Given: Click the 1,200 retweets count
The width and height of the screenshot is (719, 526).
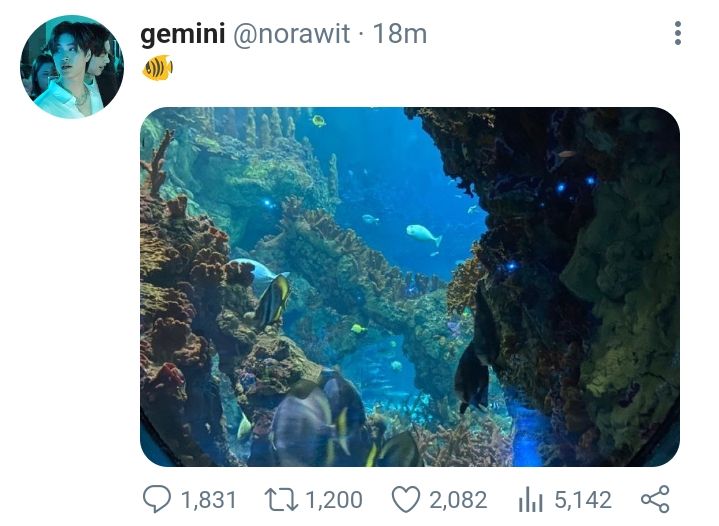Looking at the screenshot, I should point(333,499).
